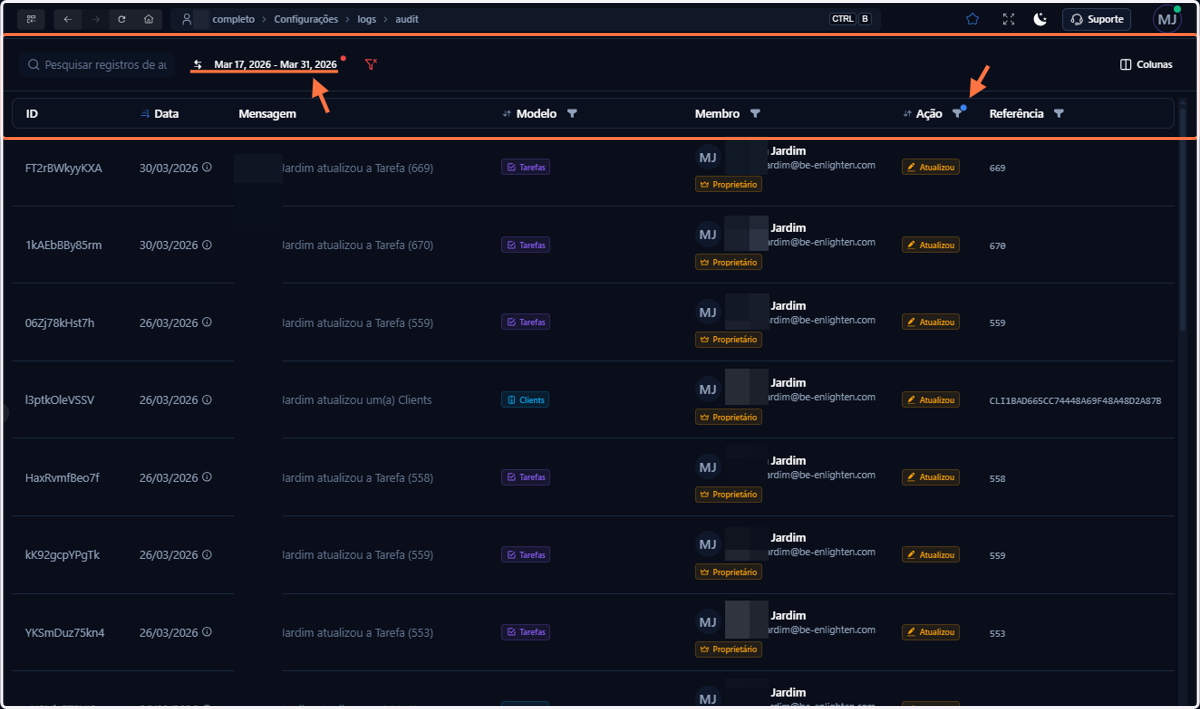Click Proprietário badge in row kK92gcpYPgTk
Viewport: 1200px width, 709px height.
tap(728, 572)
